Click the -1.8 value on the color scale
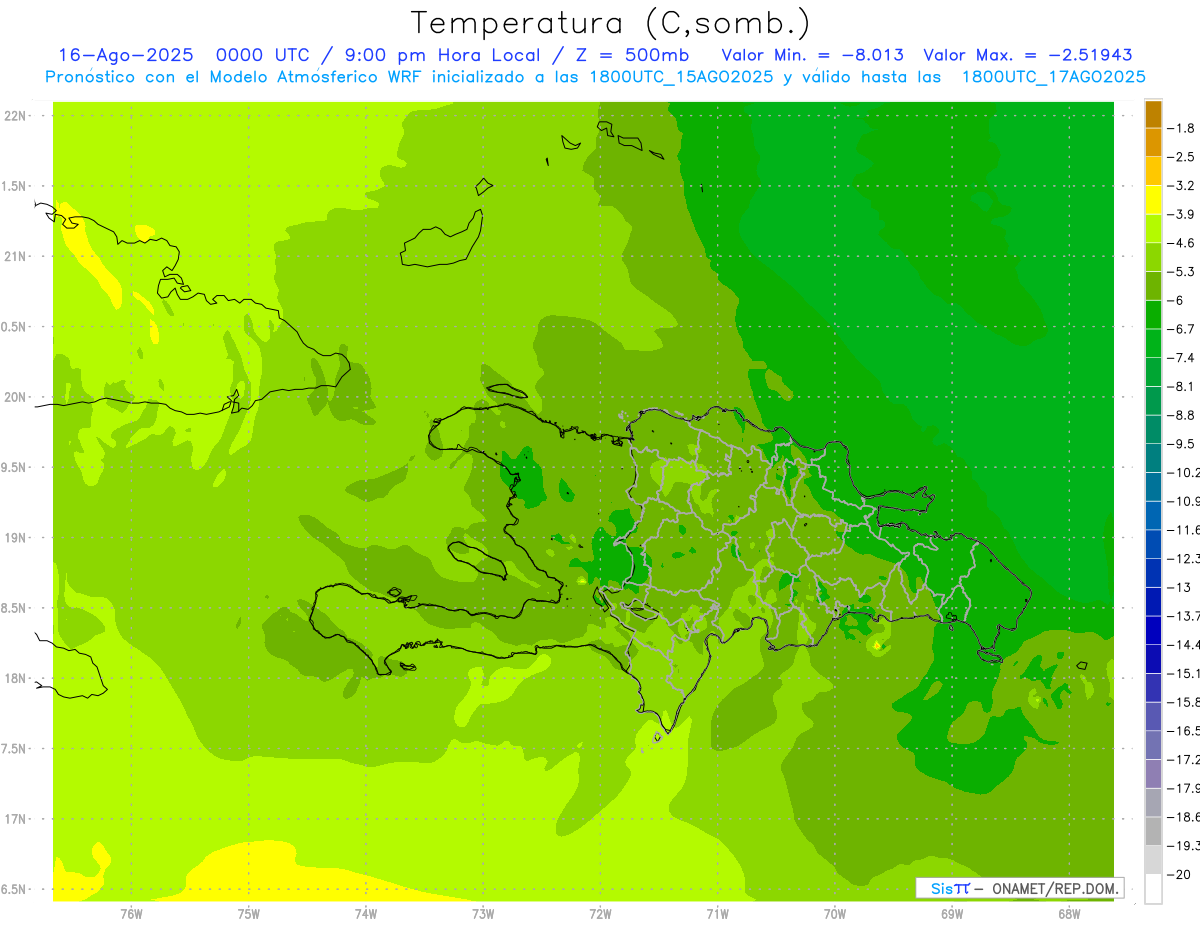 click(1183, 128)
